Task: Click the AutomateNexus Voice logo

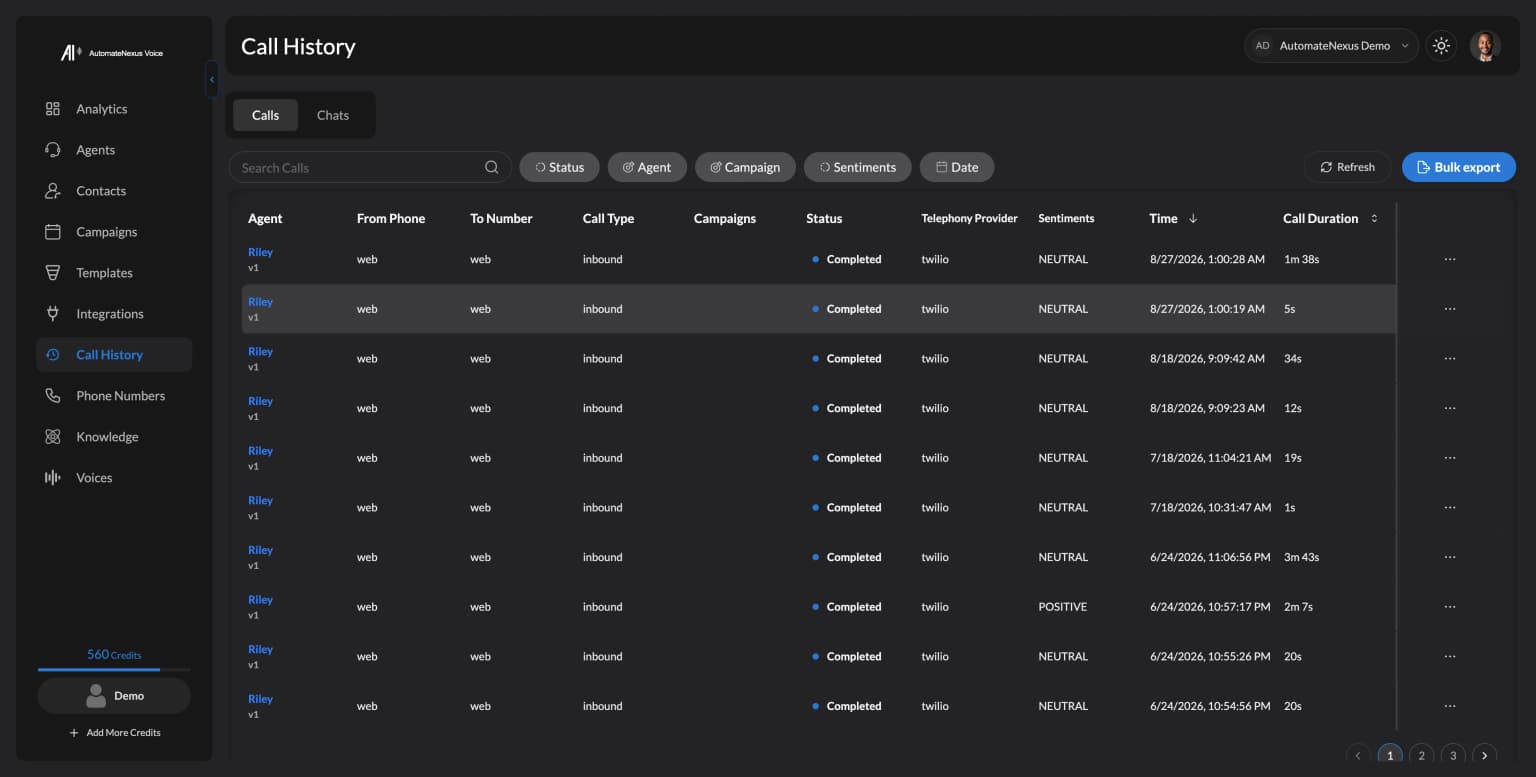Action: (x=112, y=53)
